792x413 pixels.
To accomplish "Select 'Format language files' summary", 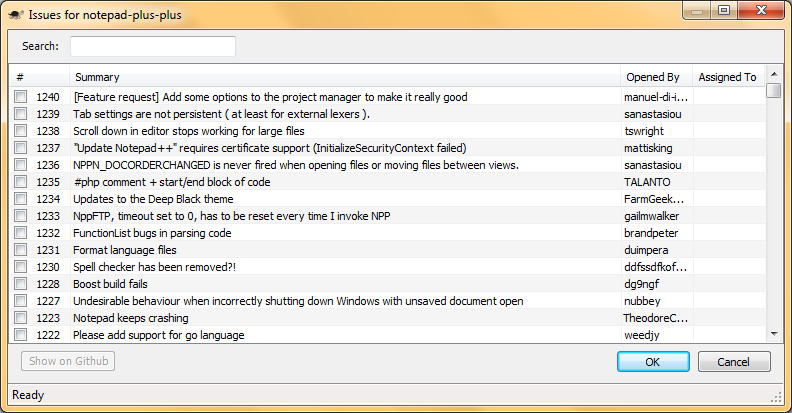I will tap(125, 250).
